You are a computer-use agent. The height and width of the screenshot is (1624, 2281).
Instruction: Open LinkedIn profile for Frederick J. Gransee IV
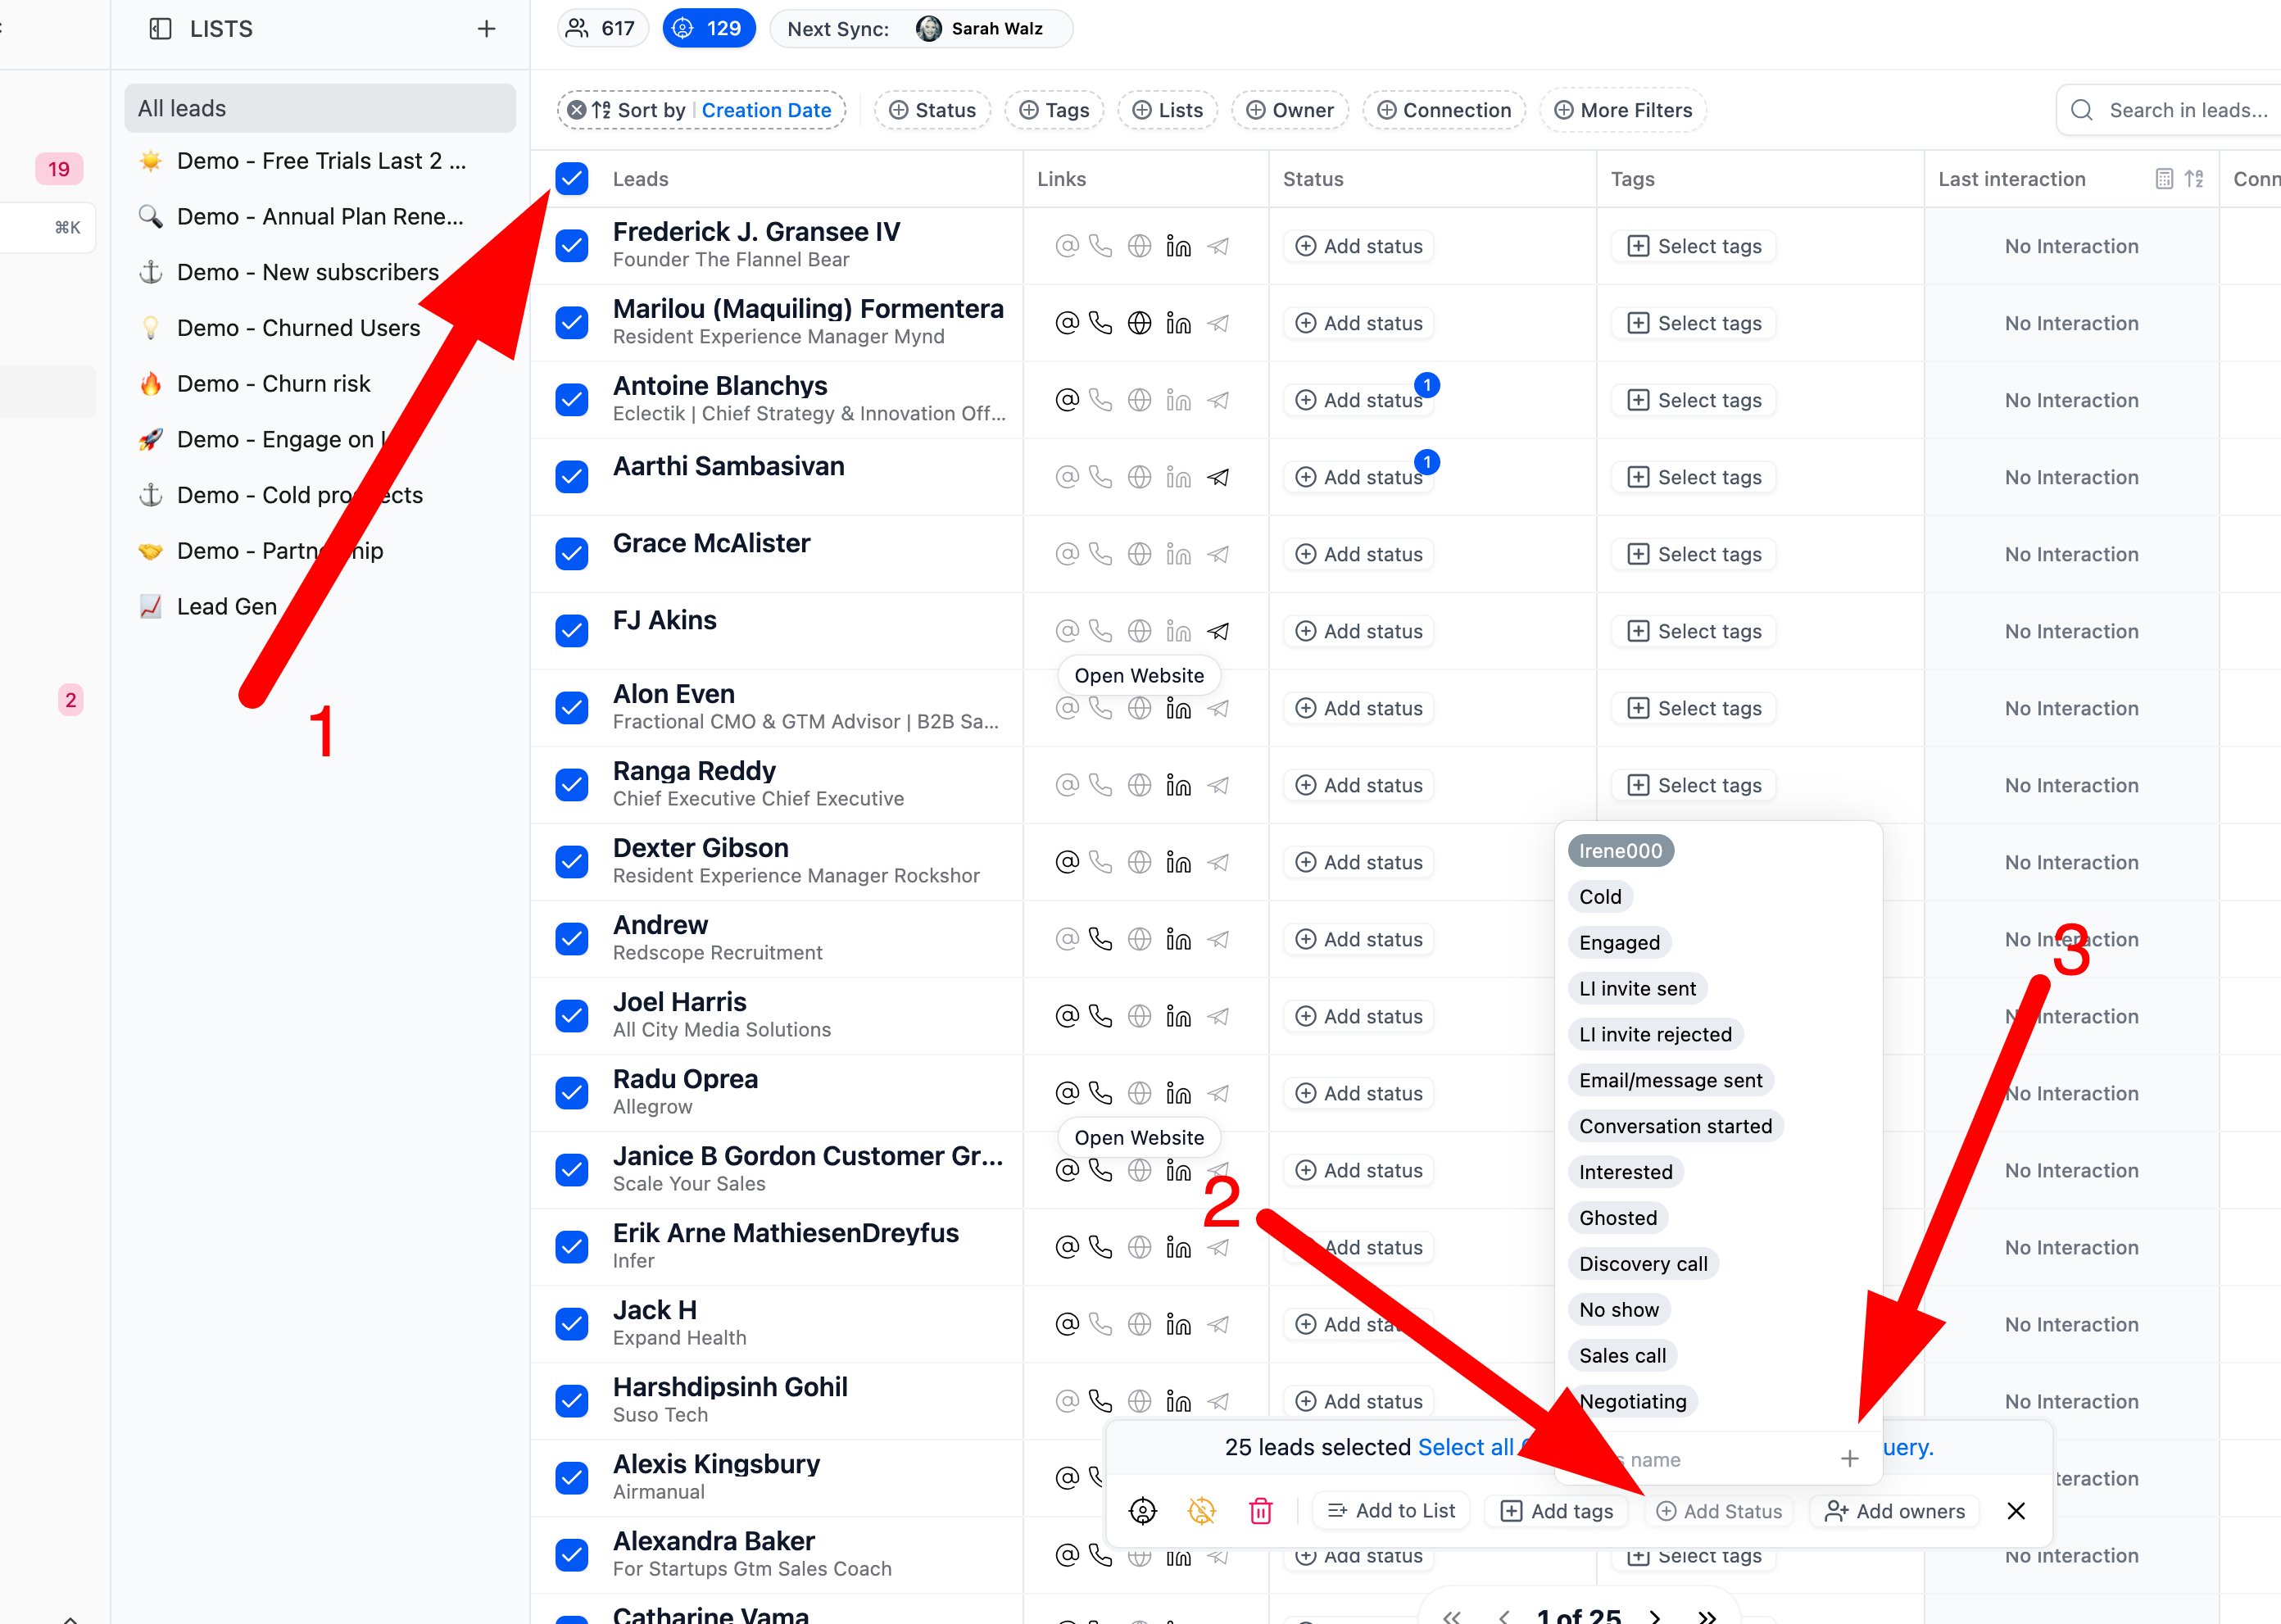pyautogui.click(x=1178, y=246)
